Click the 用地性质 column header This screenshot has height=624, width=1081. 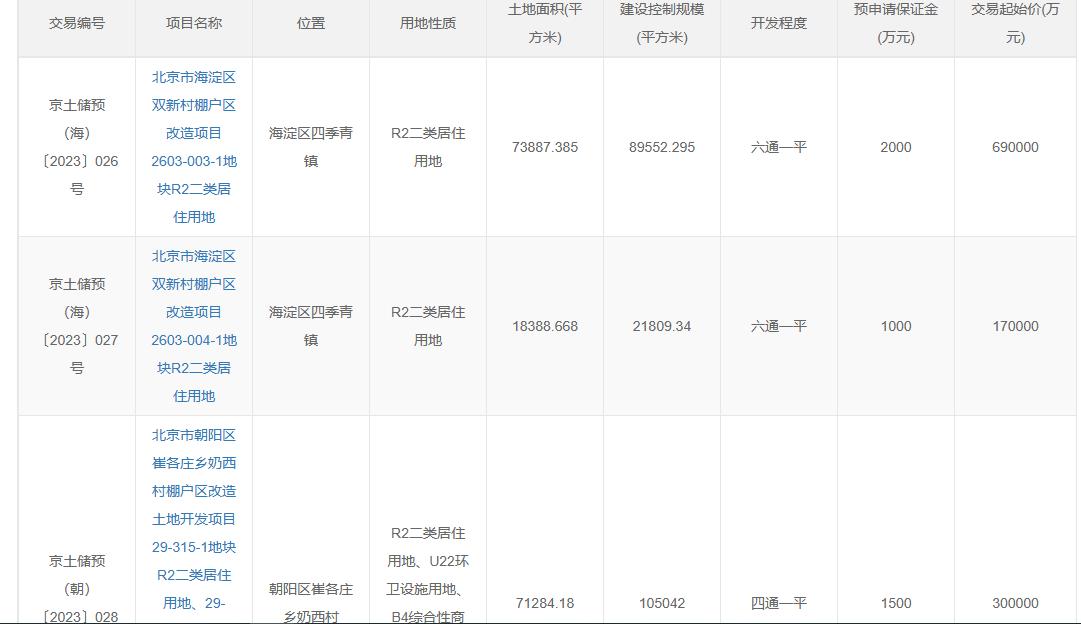[x=425, y=27]
